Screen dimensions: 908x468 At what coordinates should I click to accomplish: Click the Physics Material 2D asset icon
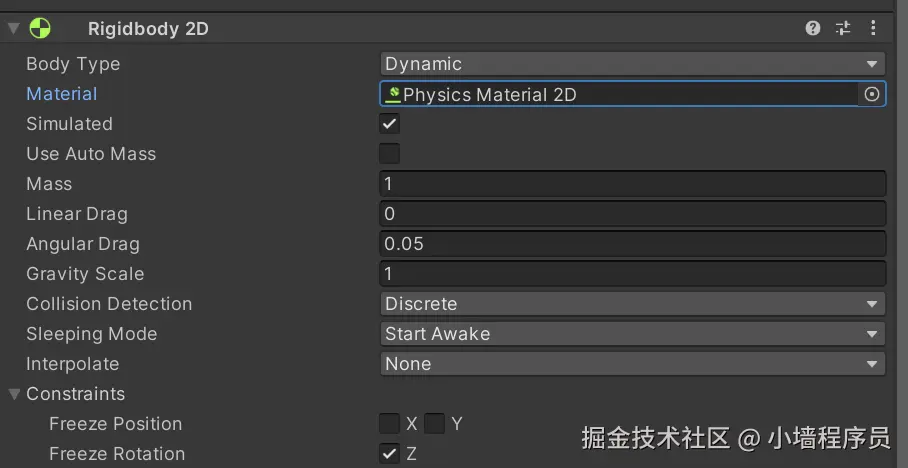coord(393,94)
